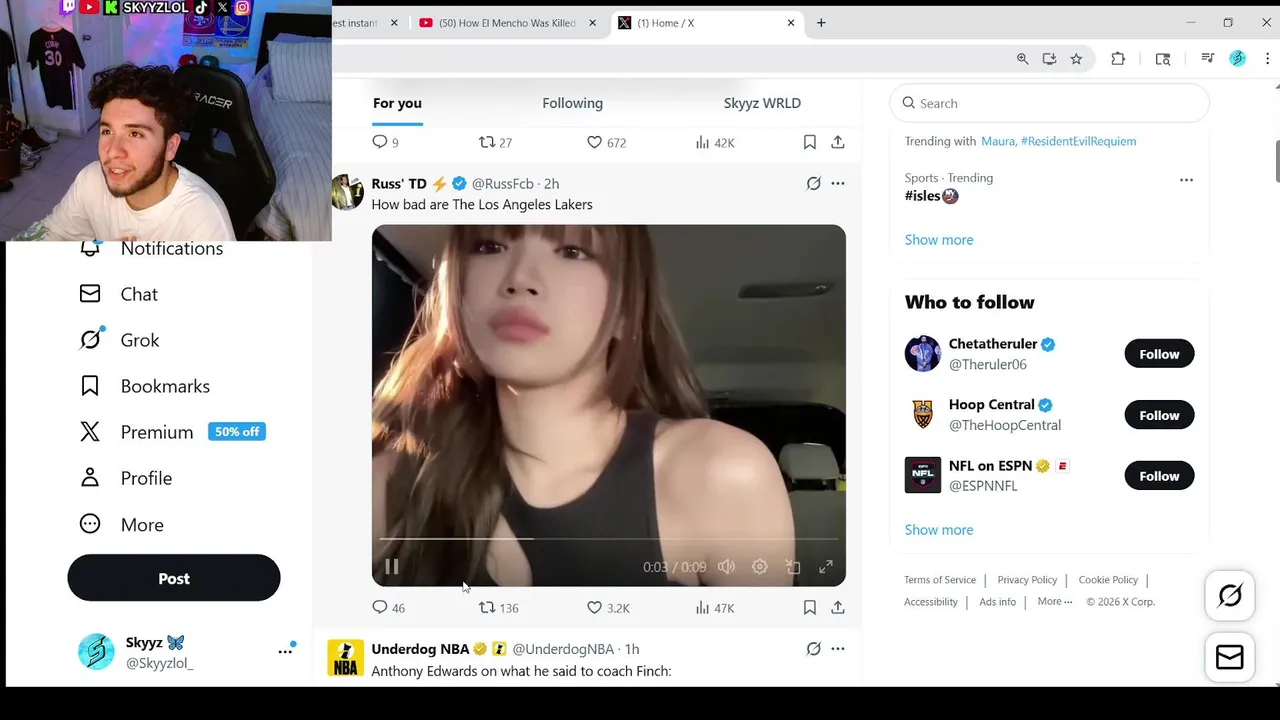
Task: Bookmark the post with 672 likes
Action: click(x=810, y=143)
